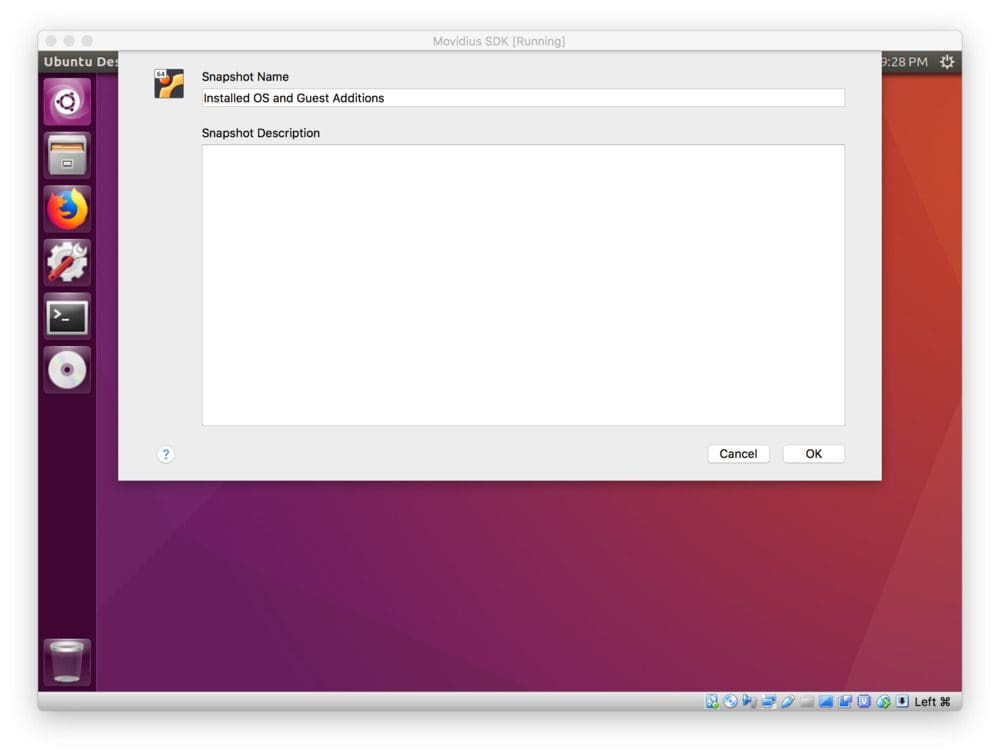Viewport: 1000px width, 756px height.
Task: Click the help question mark button
Action: [166, 454]
